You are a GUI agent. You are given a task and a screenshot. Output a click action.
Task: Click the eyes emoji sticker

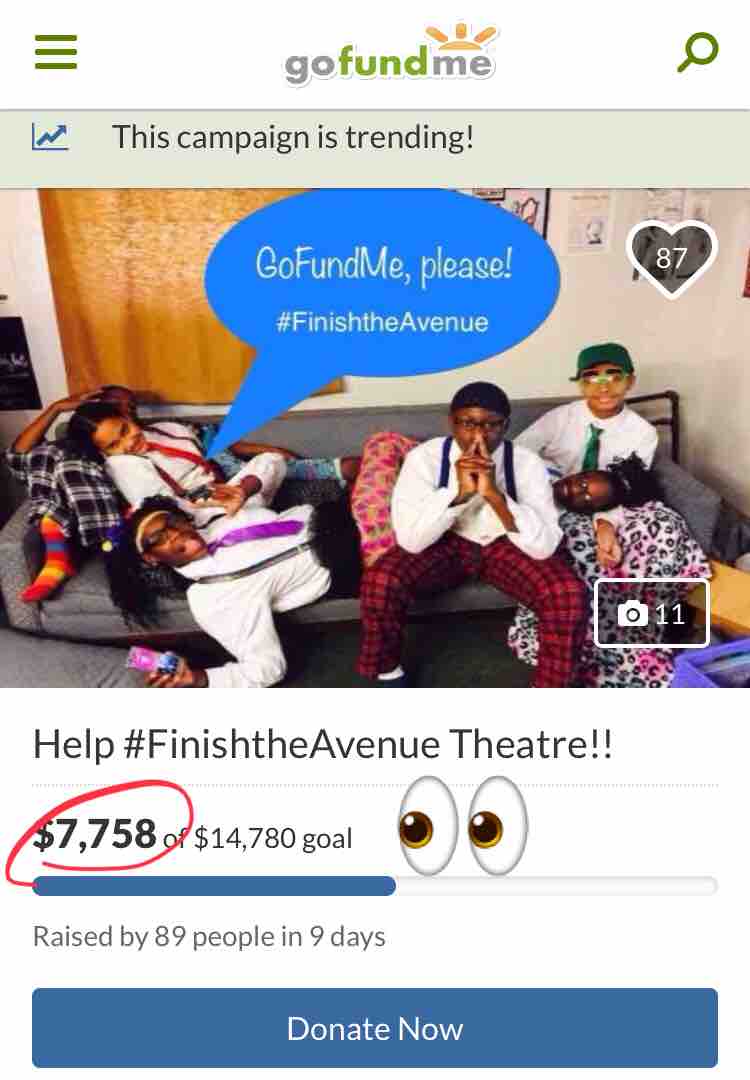pyautogui.click(x=463, y=825)
